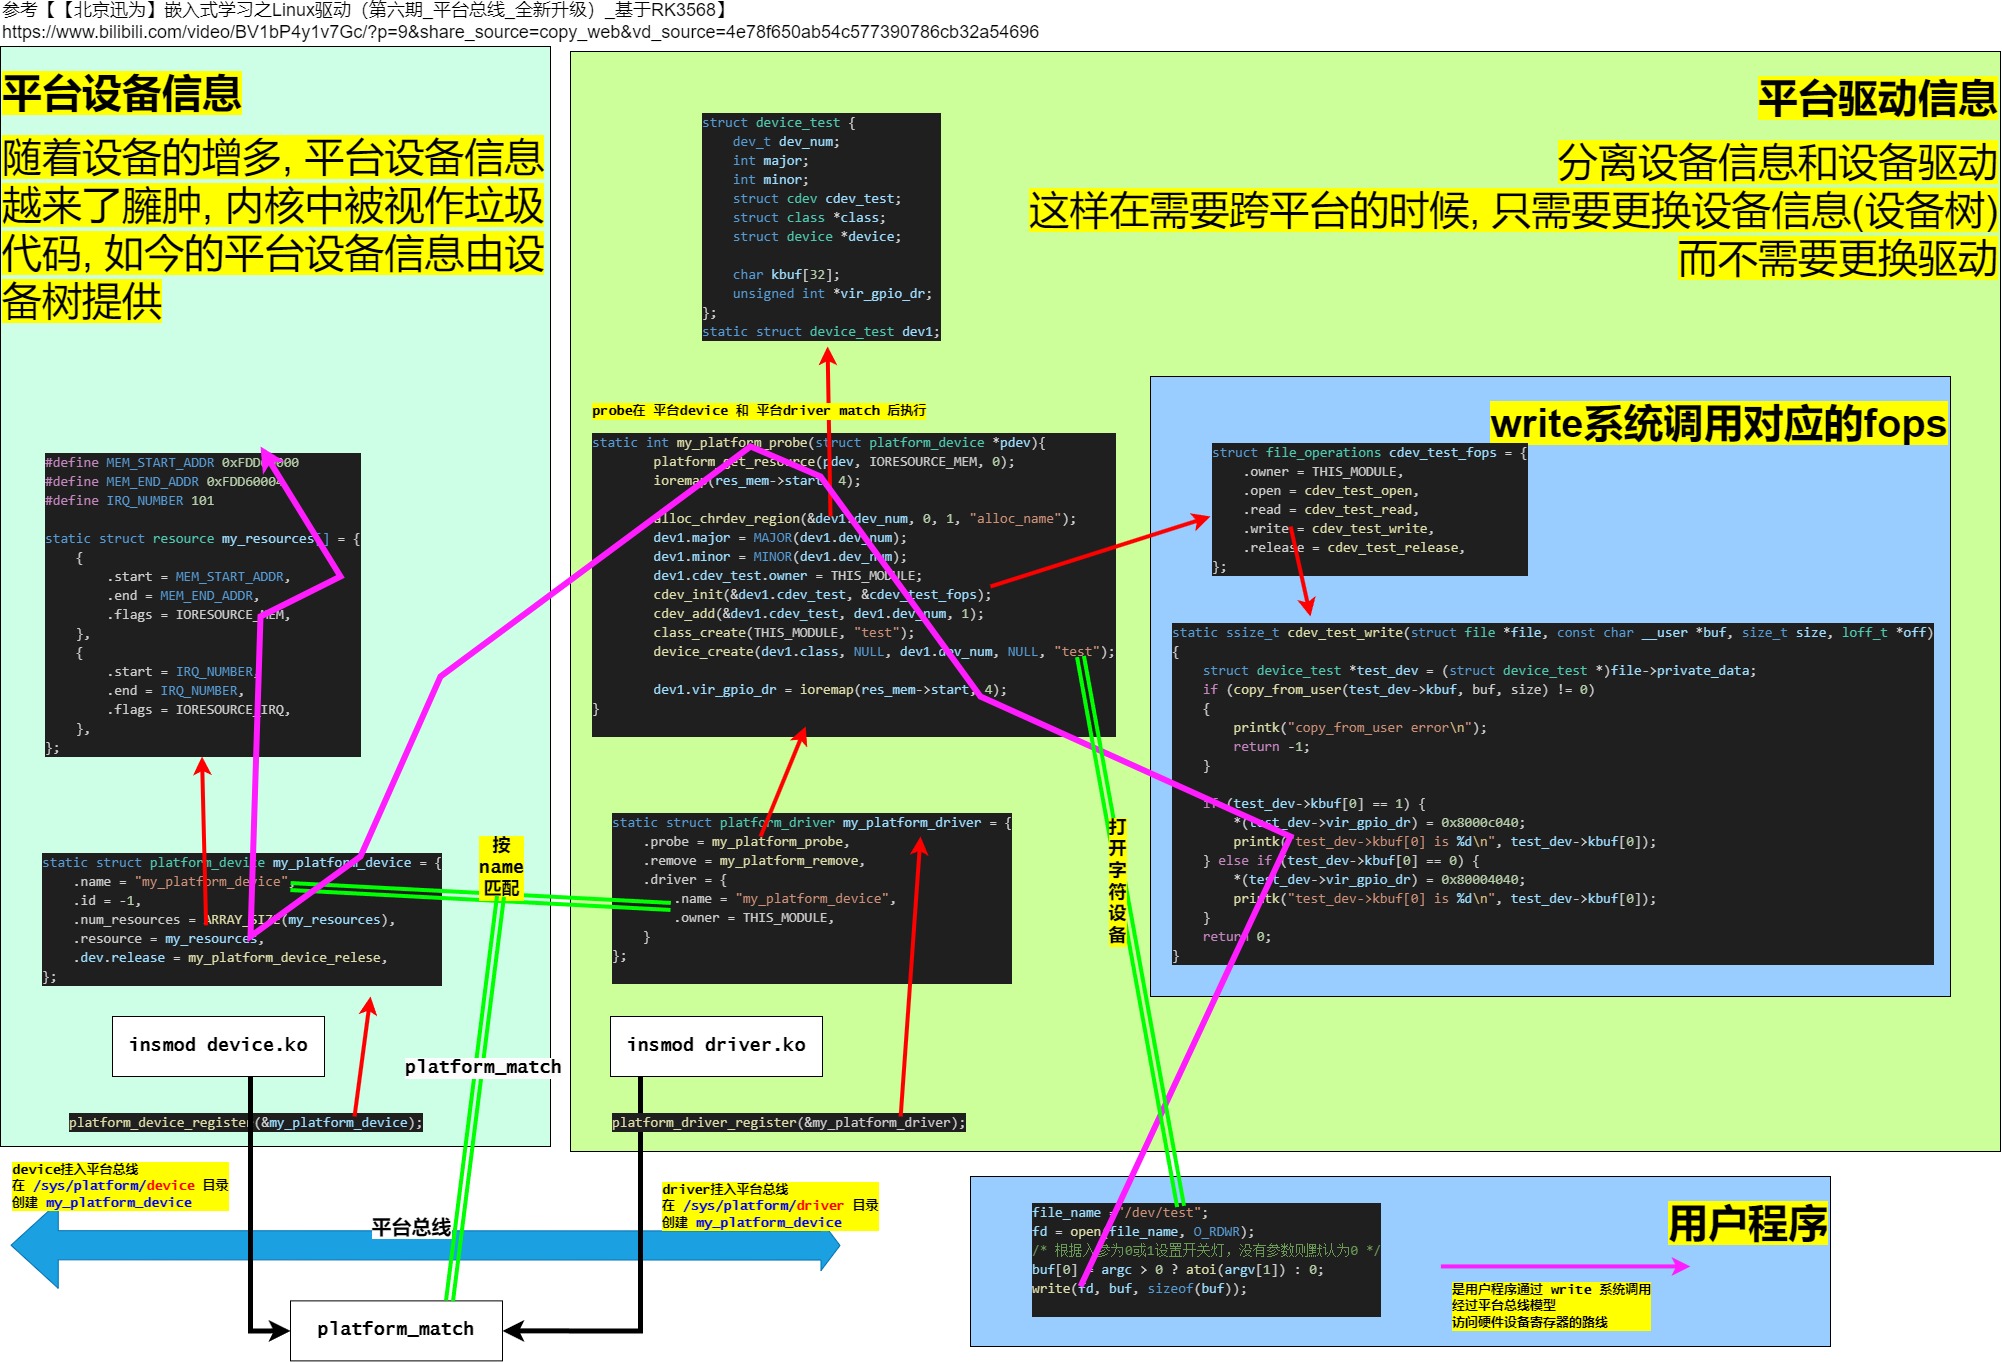2002x1362 pixels.
Task: Click the insmod driver.ko box
Action: 716,1046
